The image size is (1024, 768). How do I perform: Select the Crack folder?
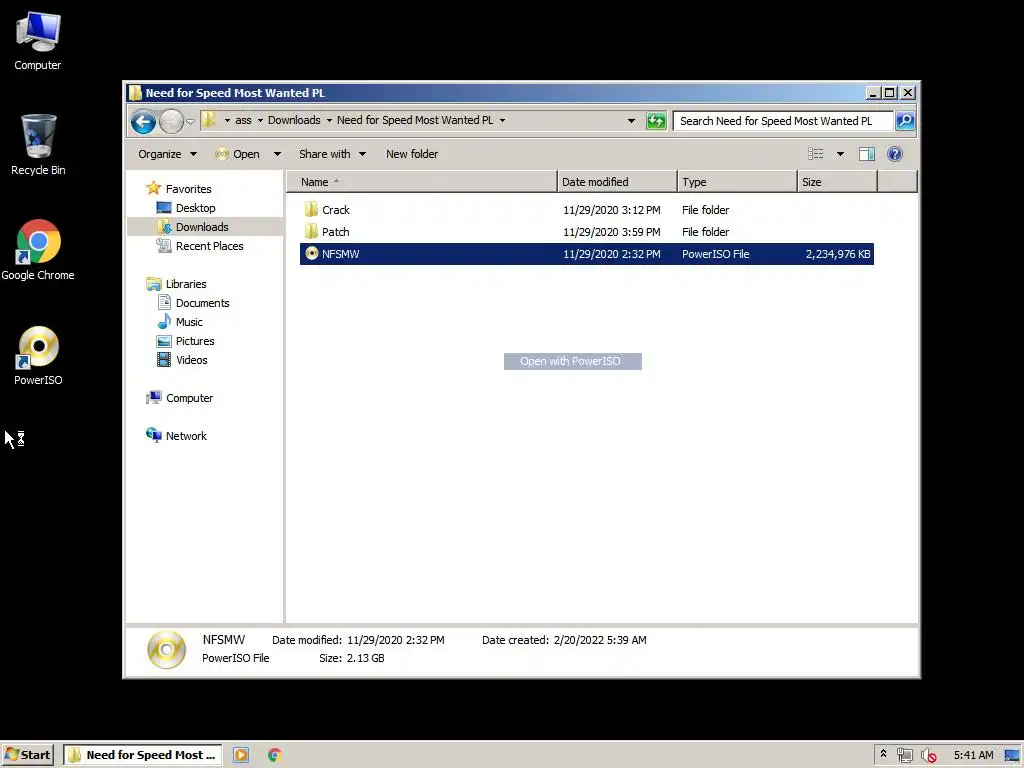click(336, 210)
